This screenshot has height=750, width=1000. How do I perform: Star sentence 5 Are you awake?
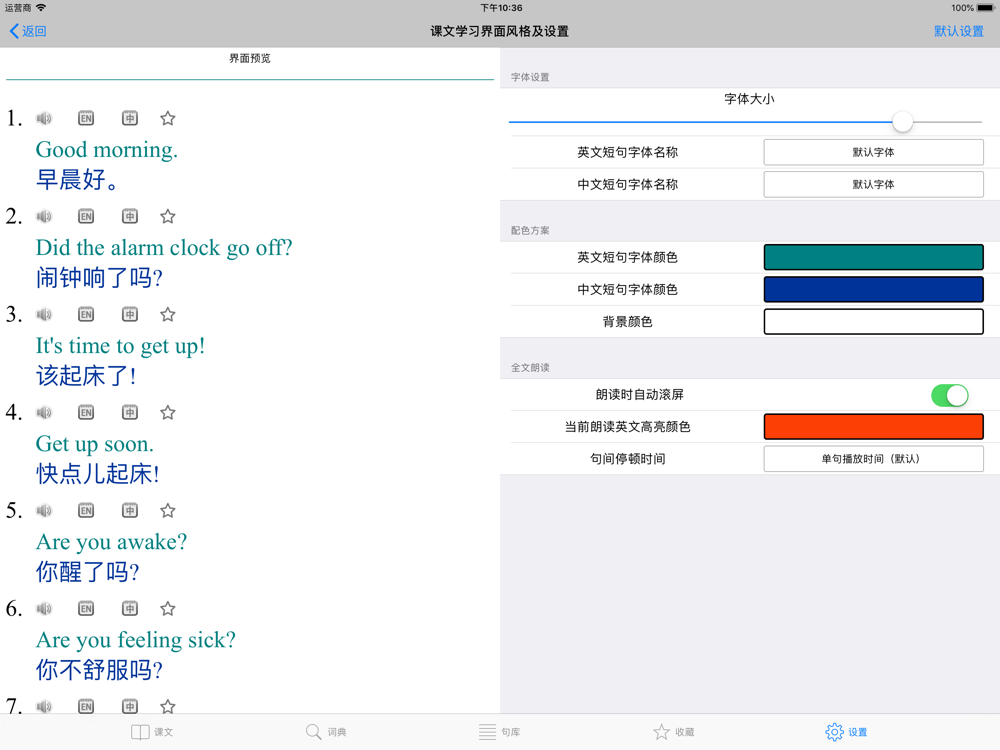click(x=168, y=510)
